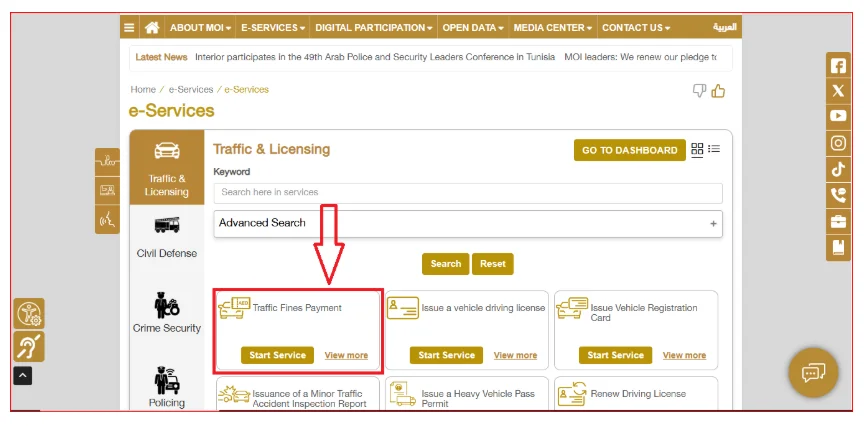Viewport: 866px width, 426px height.
Task: Click the book icon in sidebar
Action: (838, 248)
